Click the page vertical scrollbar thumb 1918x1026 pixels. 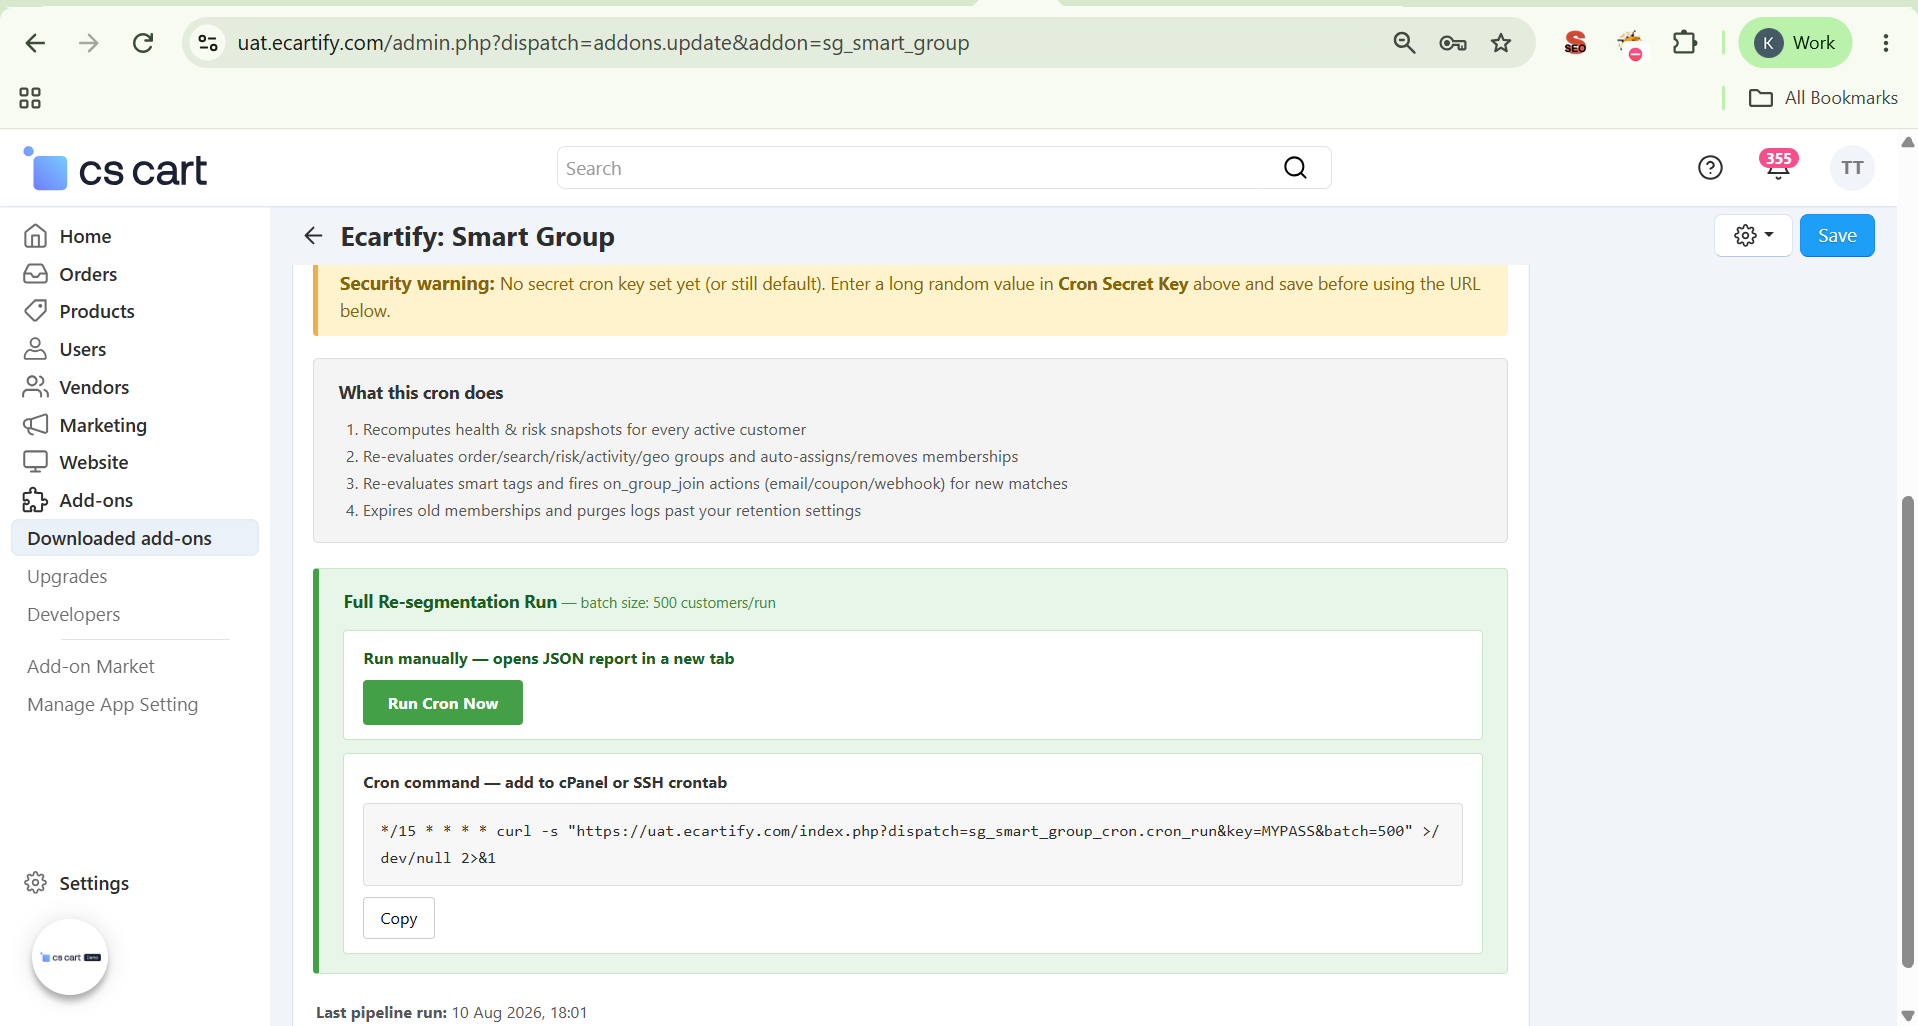(x=1908, y=730)
